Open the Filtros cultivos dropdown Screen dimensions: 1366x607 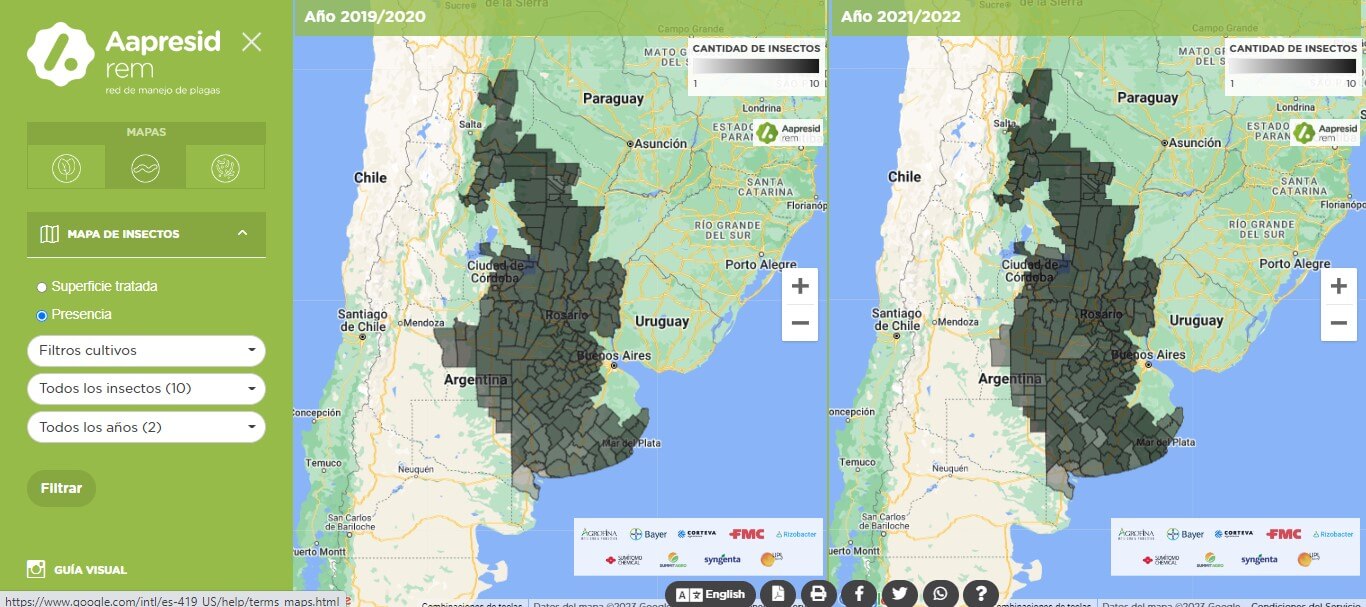(x=146, y=351)
